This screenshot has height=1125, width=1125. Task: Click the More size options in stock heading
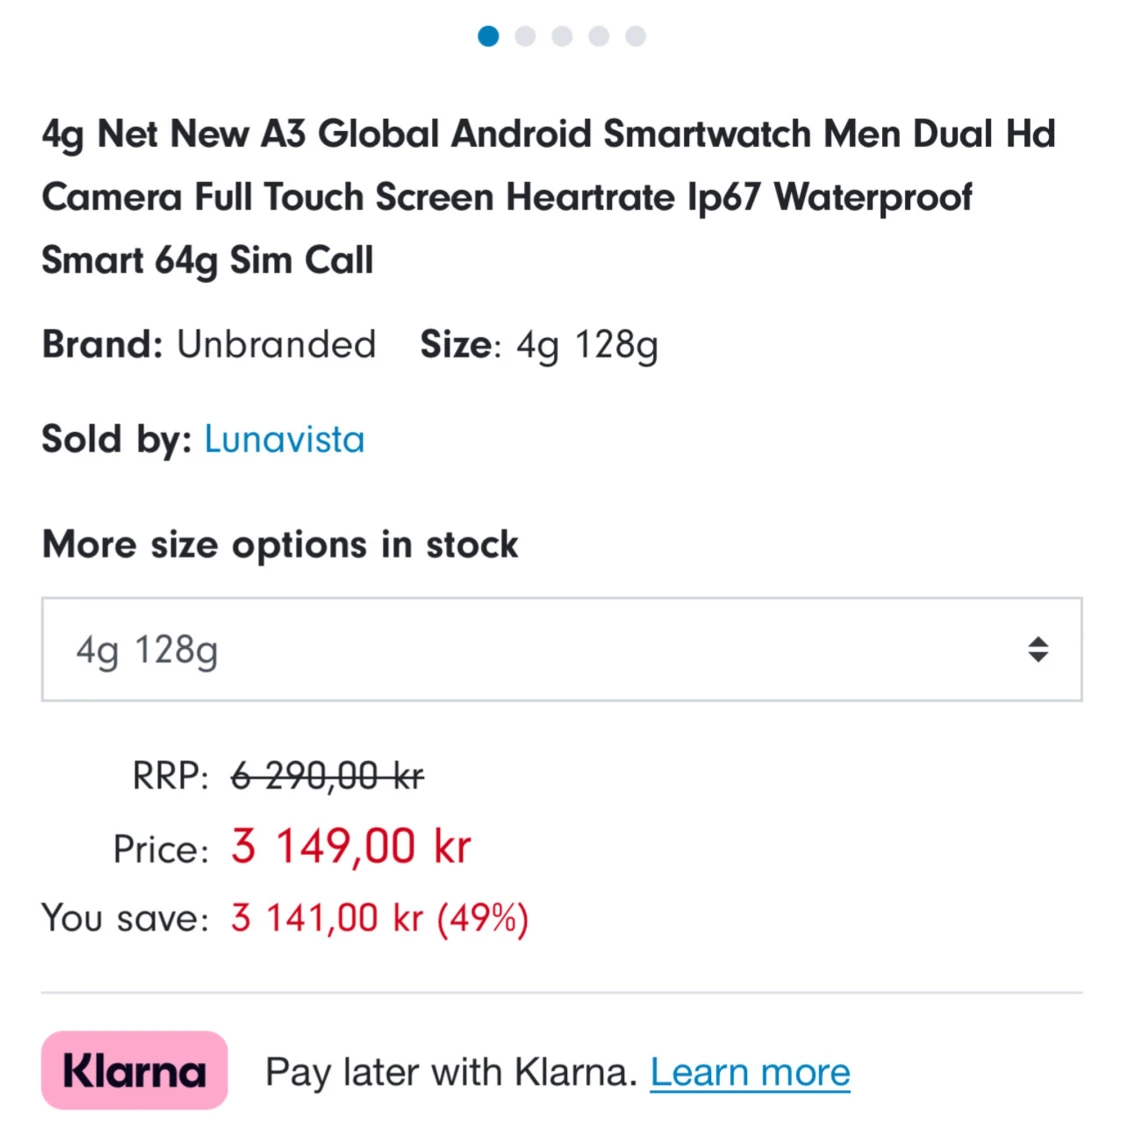coord(280,544)
